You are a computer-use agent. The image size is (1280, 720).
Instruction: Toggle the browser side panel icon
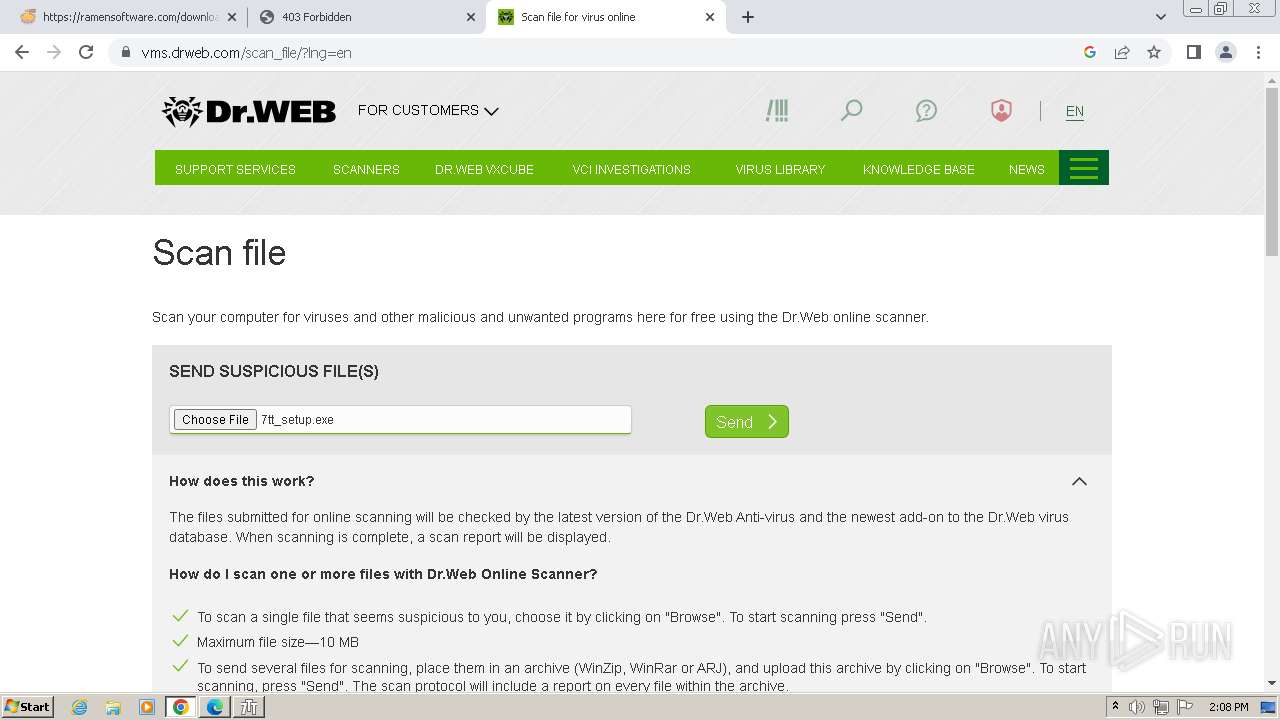coord(1194,52)
